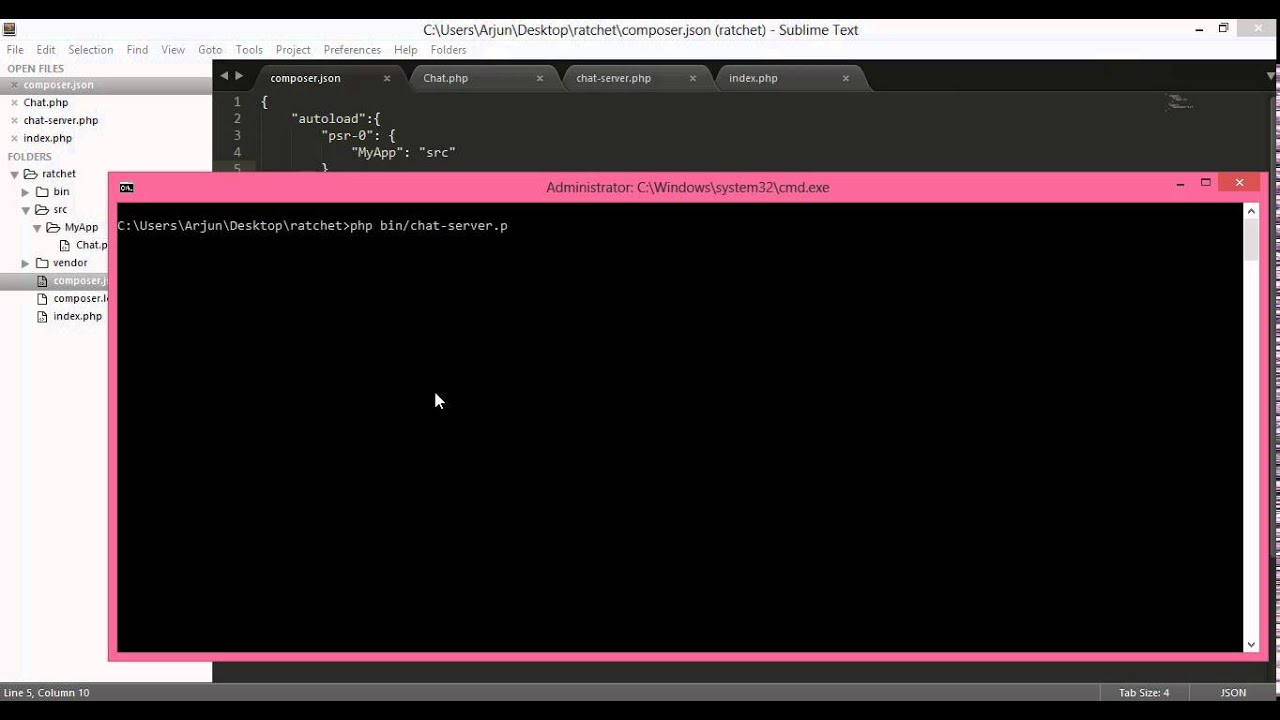Switch to the index.php tab
Image resolution: width=1280 pixels, height=720 pixels.
[753, 78]
